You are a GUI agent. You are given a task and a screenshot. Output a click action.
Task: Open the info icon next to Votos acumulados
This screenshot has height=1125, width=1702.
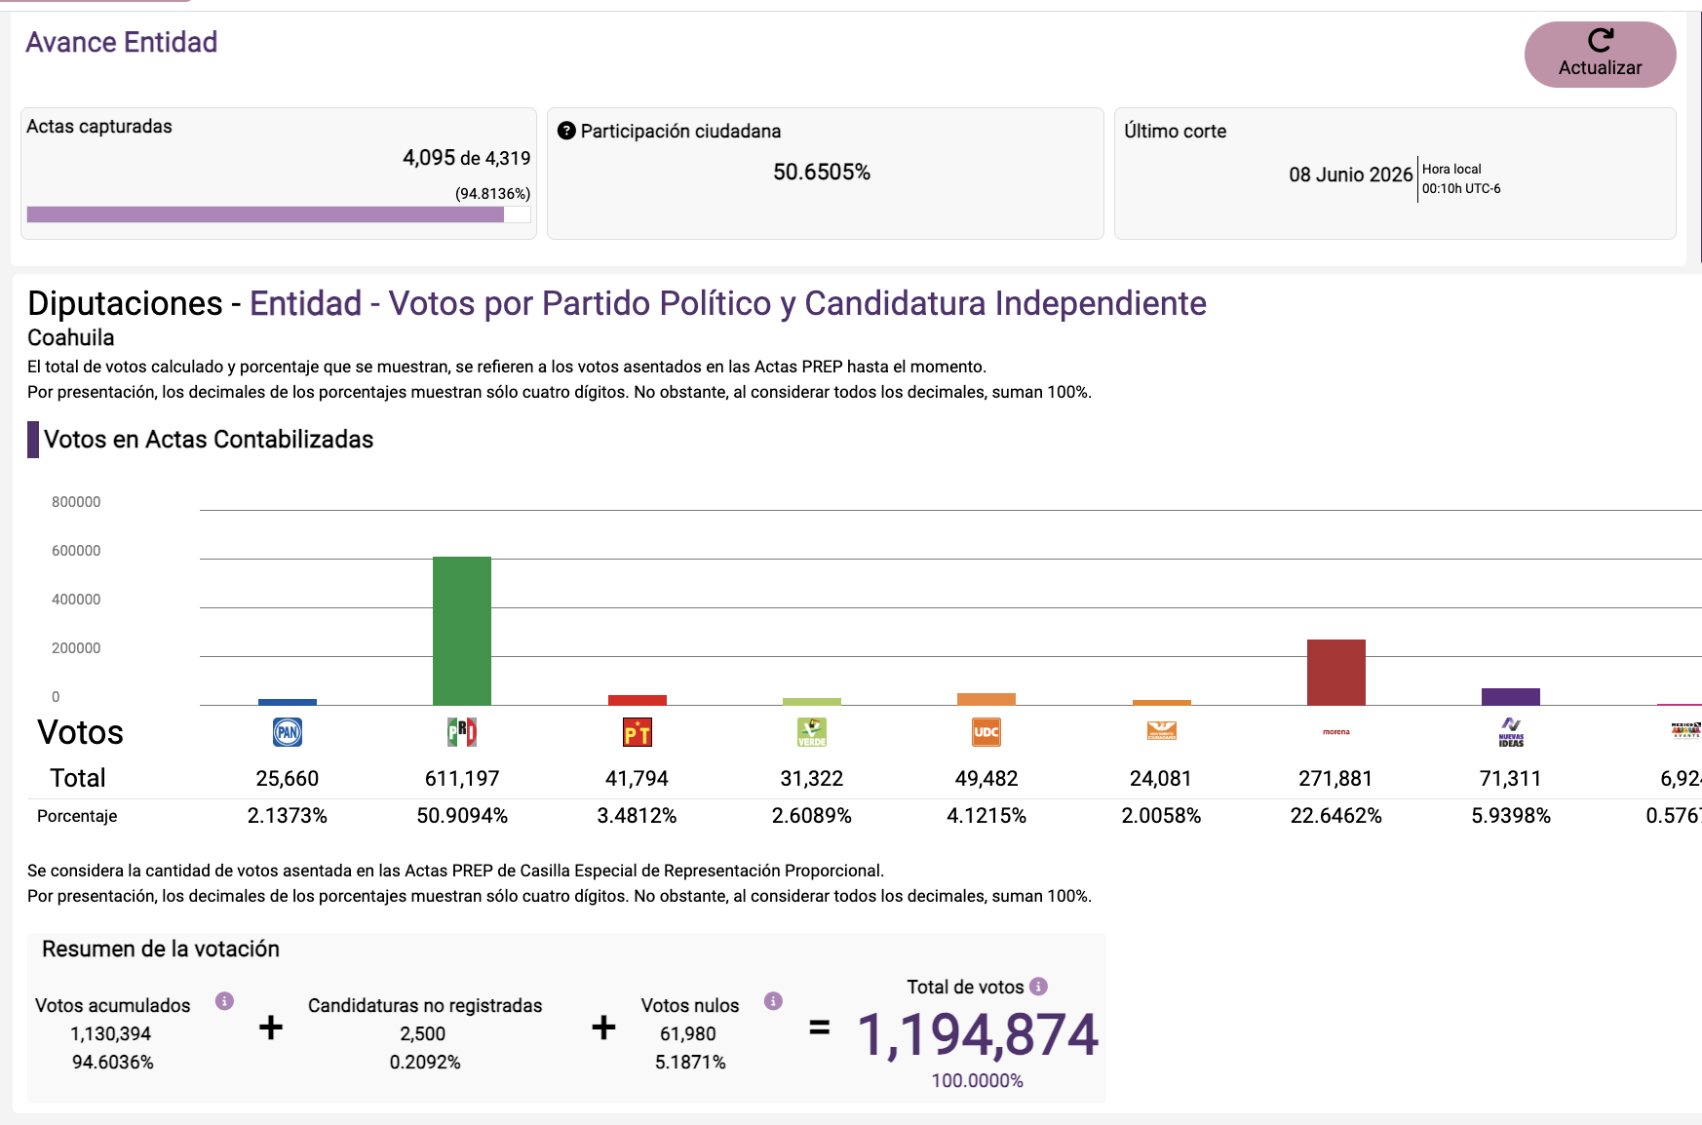click(x=225, y=1001)
